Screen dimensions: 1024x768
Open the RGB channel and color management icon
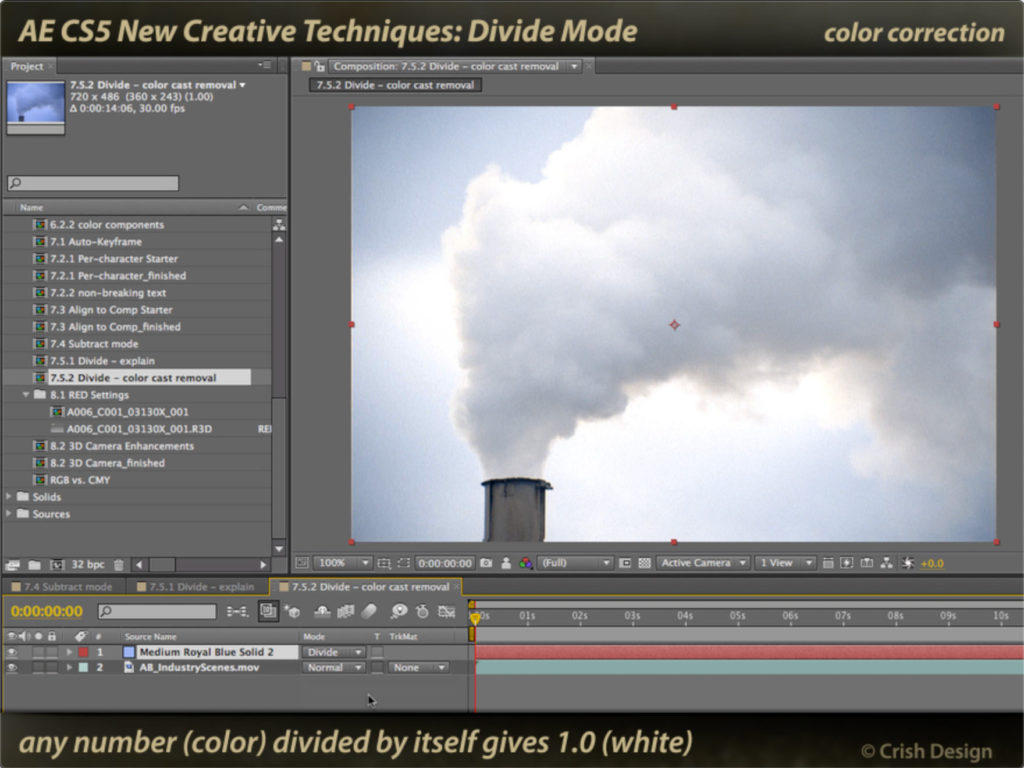[525, 563]
